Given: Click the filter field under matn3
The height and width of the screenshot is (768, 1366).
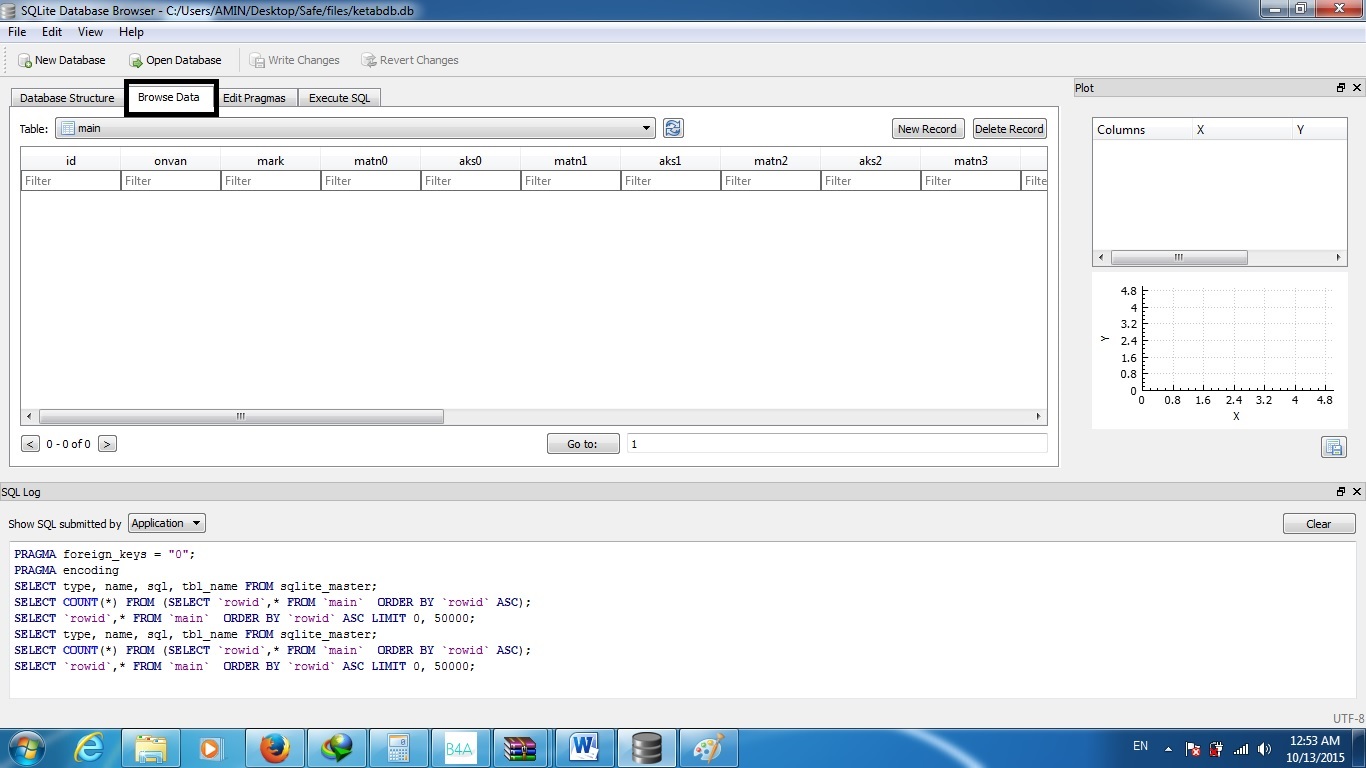Looking at the screenshot, I should click(971, 181).
